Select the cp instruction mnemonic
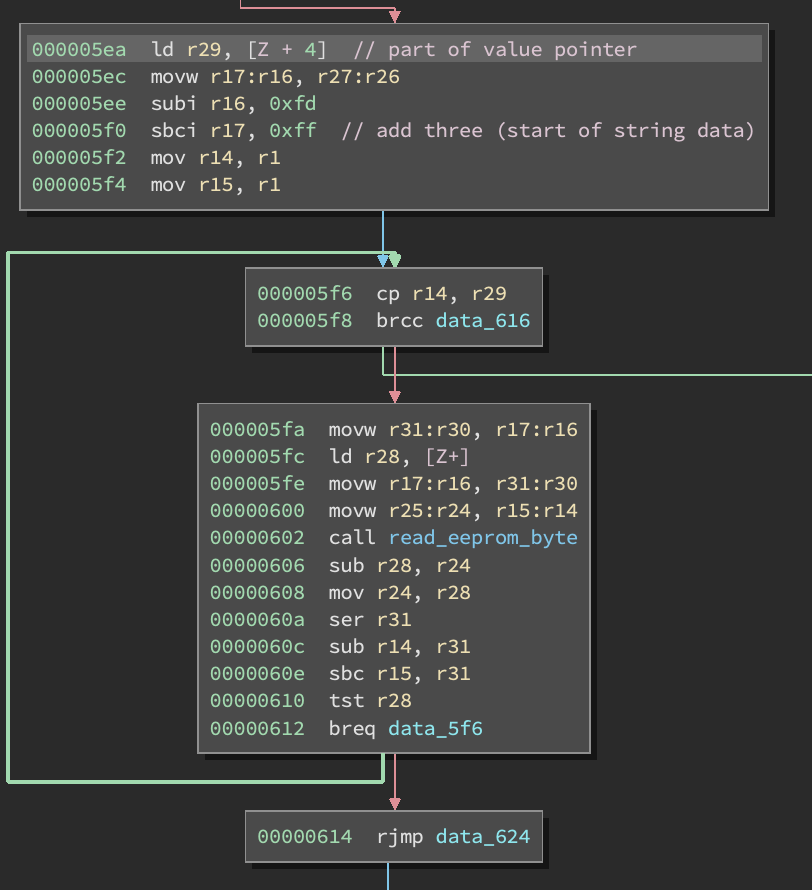 [388, 293]
